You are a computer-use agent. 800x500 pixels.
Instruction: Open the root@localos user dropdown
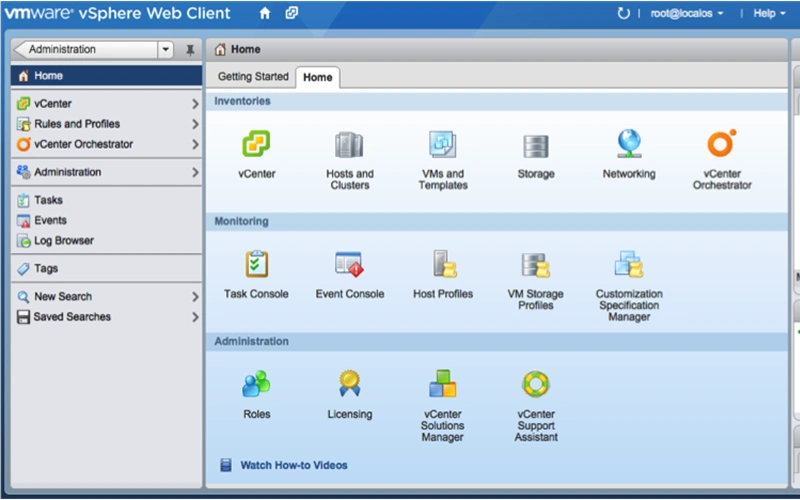[x=687, y=14]
